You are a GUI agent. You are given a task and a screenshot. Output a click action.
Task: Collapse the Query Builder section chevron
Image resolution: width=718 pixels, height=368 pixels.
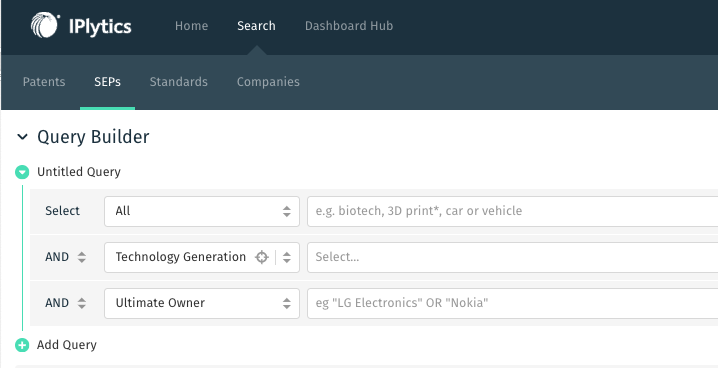[22, 137]
